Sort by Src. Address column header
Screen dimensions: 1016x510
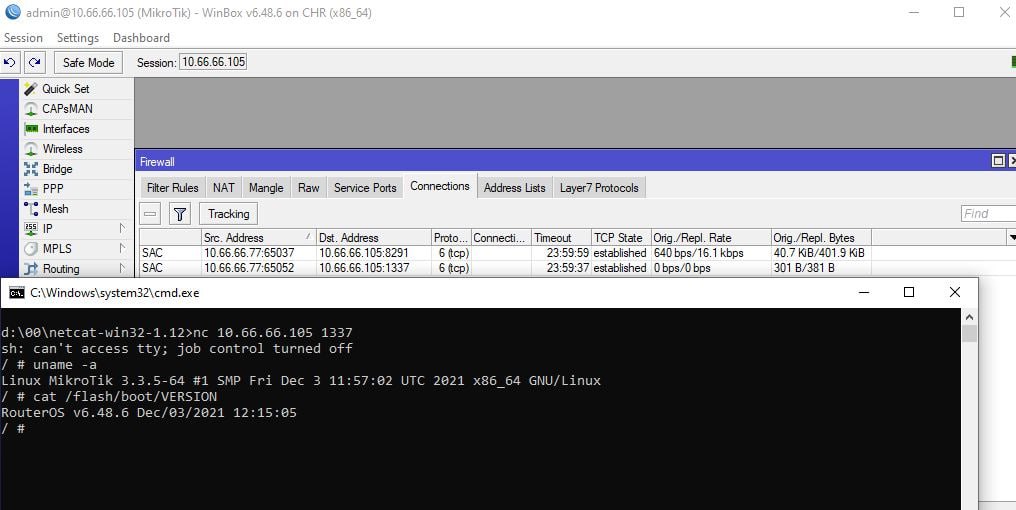pos(257,238)
